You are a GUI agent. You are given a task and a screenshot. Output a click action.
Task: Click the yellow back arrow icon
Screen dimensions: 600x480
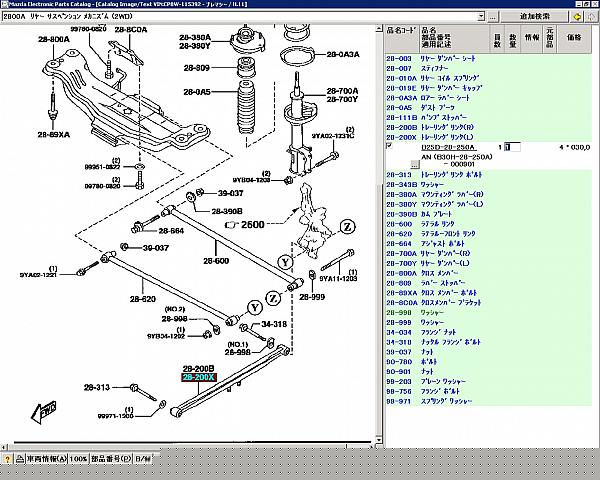point(577,16)
